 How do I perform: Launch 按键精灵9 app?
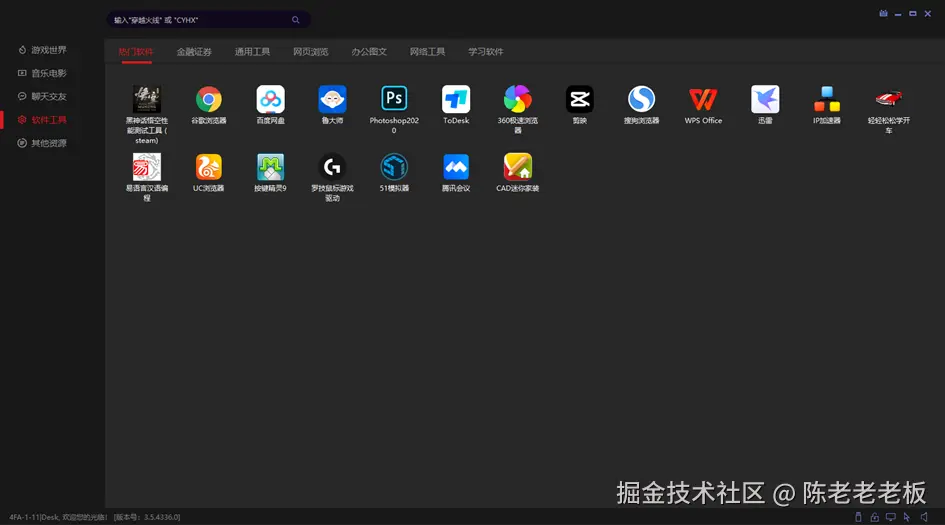tap(271, 167)
